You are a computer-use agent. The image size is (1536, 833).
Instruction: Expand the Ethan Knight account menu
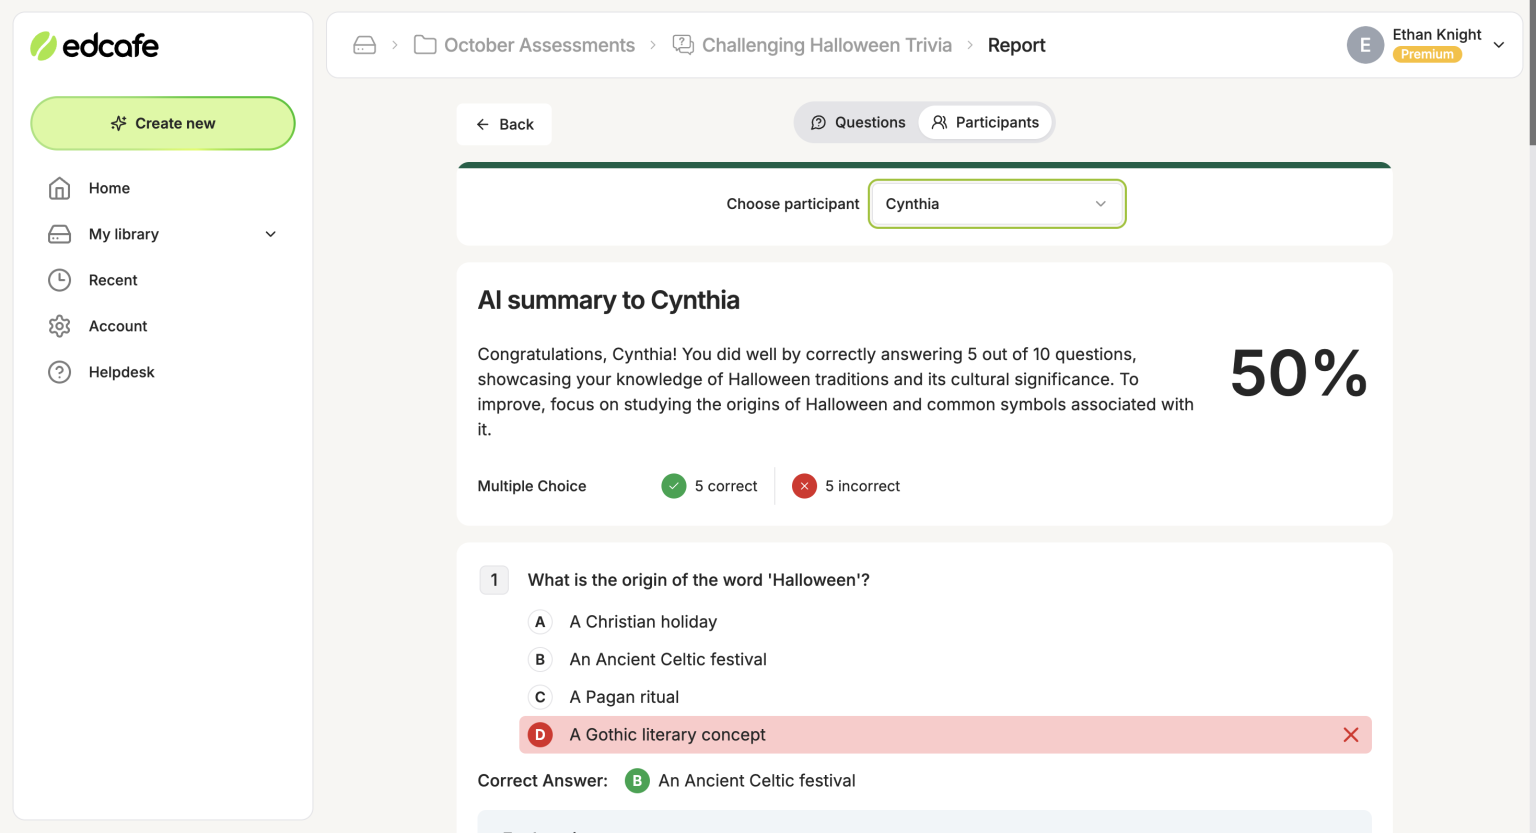click(1498, 45)
